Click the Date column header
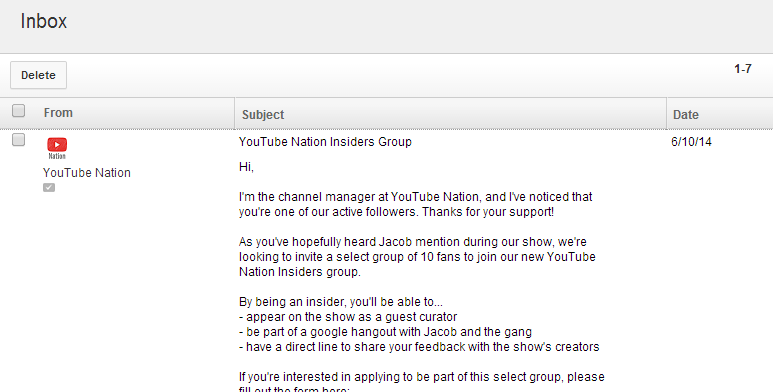773x392 pixels. (x=686, y=115)
